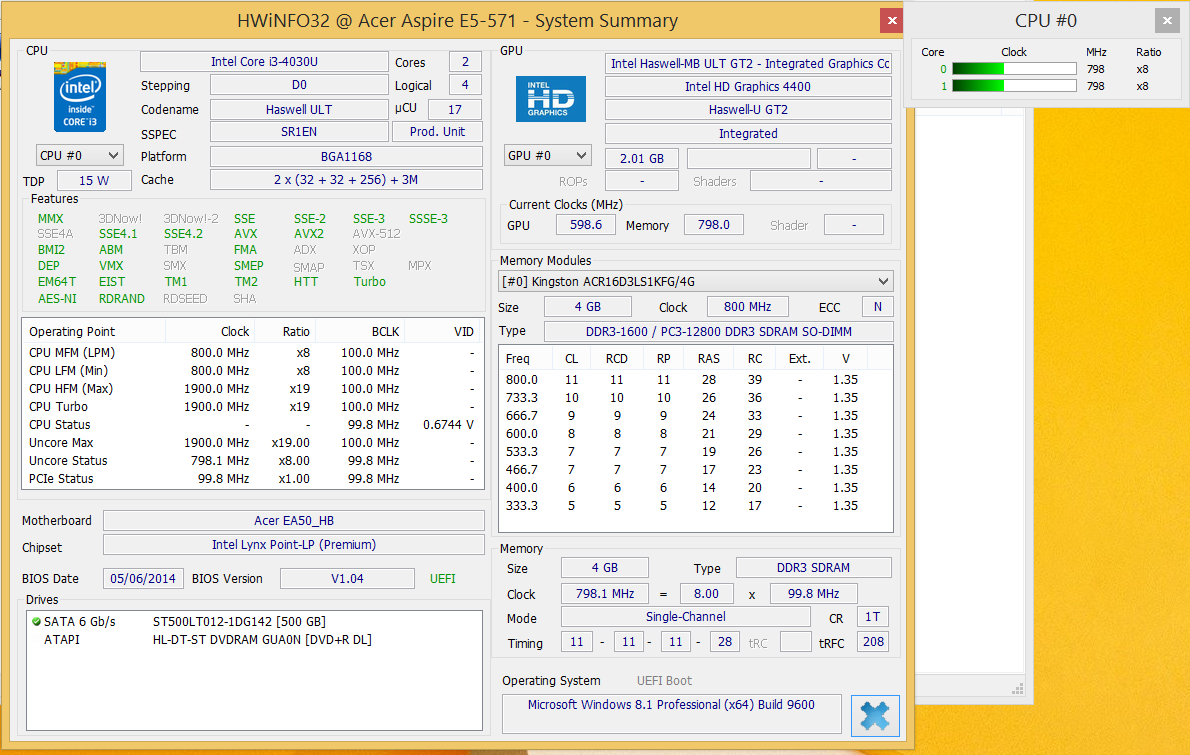Click the Prod. Unit button

tap(437, 131)
